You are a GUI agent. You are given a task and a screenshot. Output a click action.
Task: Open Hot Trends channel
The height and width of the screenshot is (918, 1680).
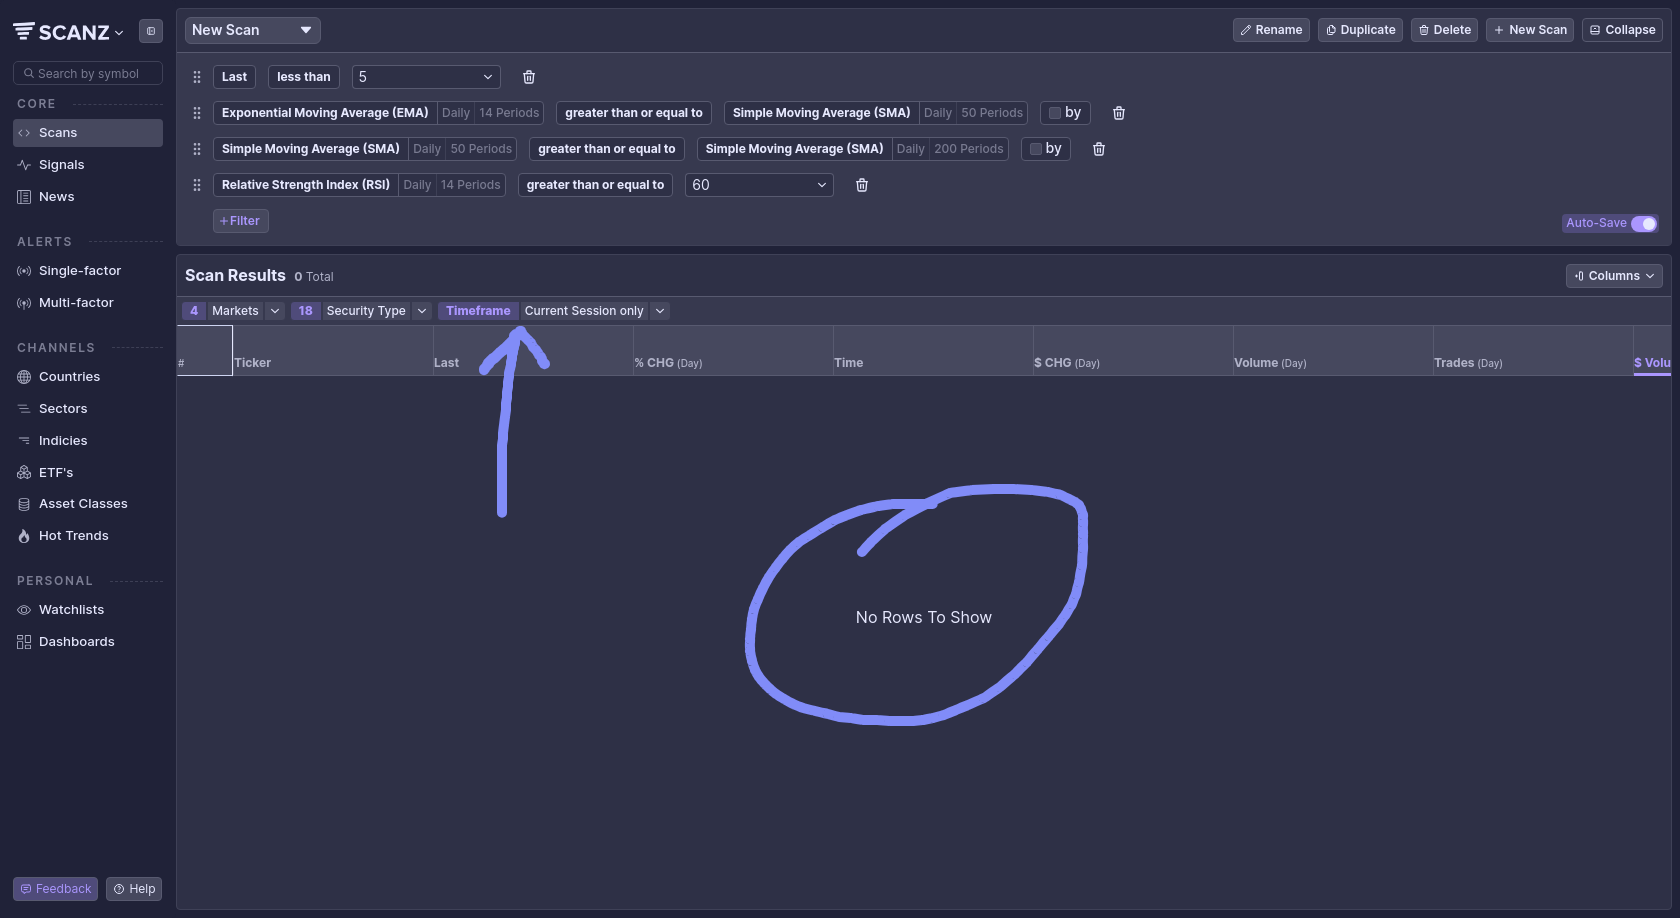[x=73, y=536]
